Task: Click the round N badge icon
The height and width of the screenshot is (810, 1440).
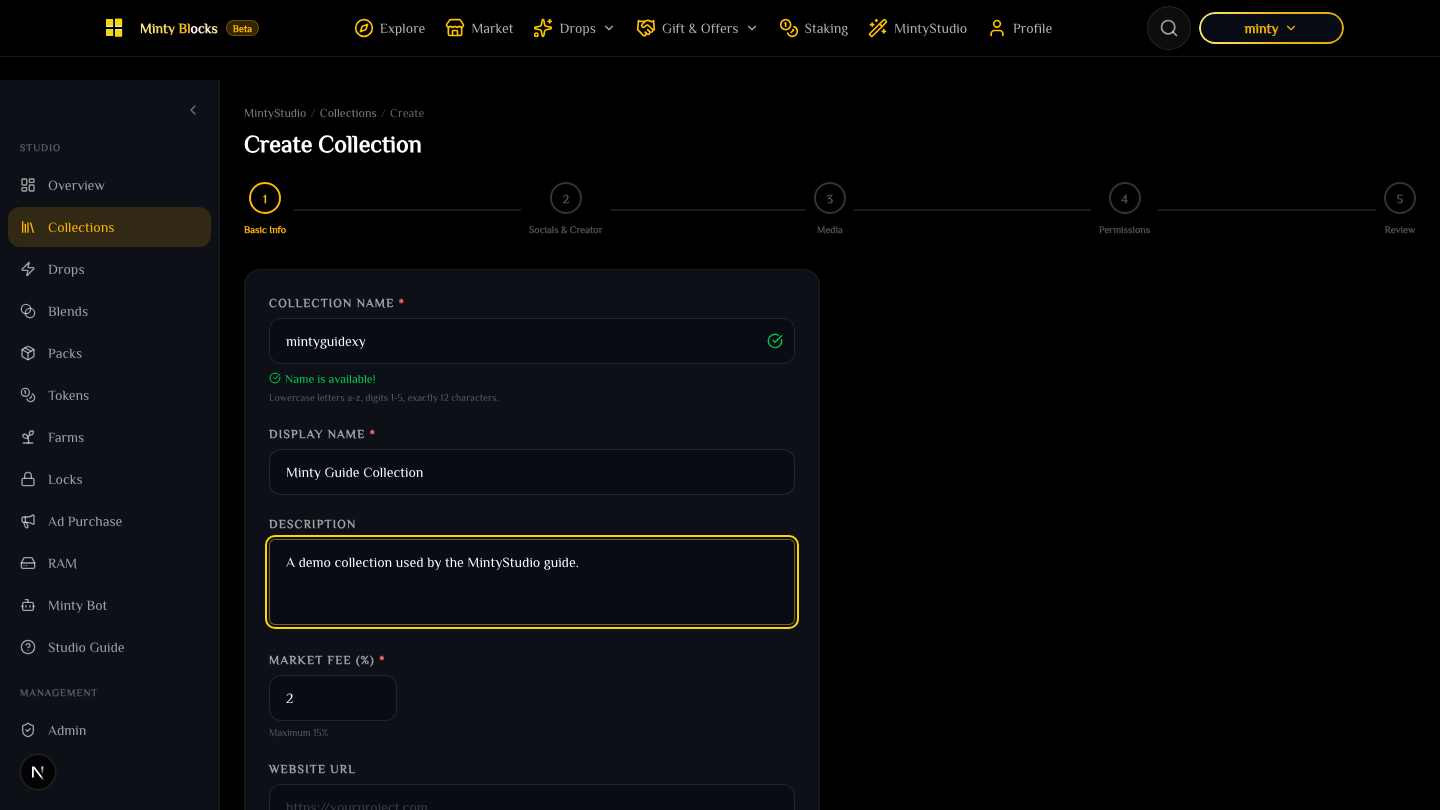Action: (x=38, y=772)
